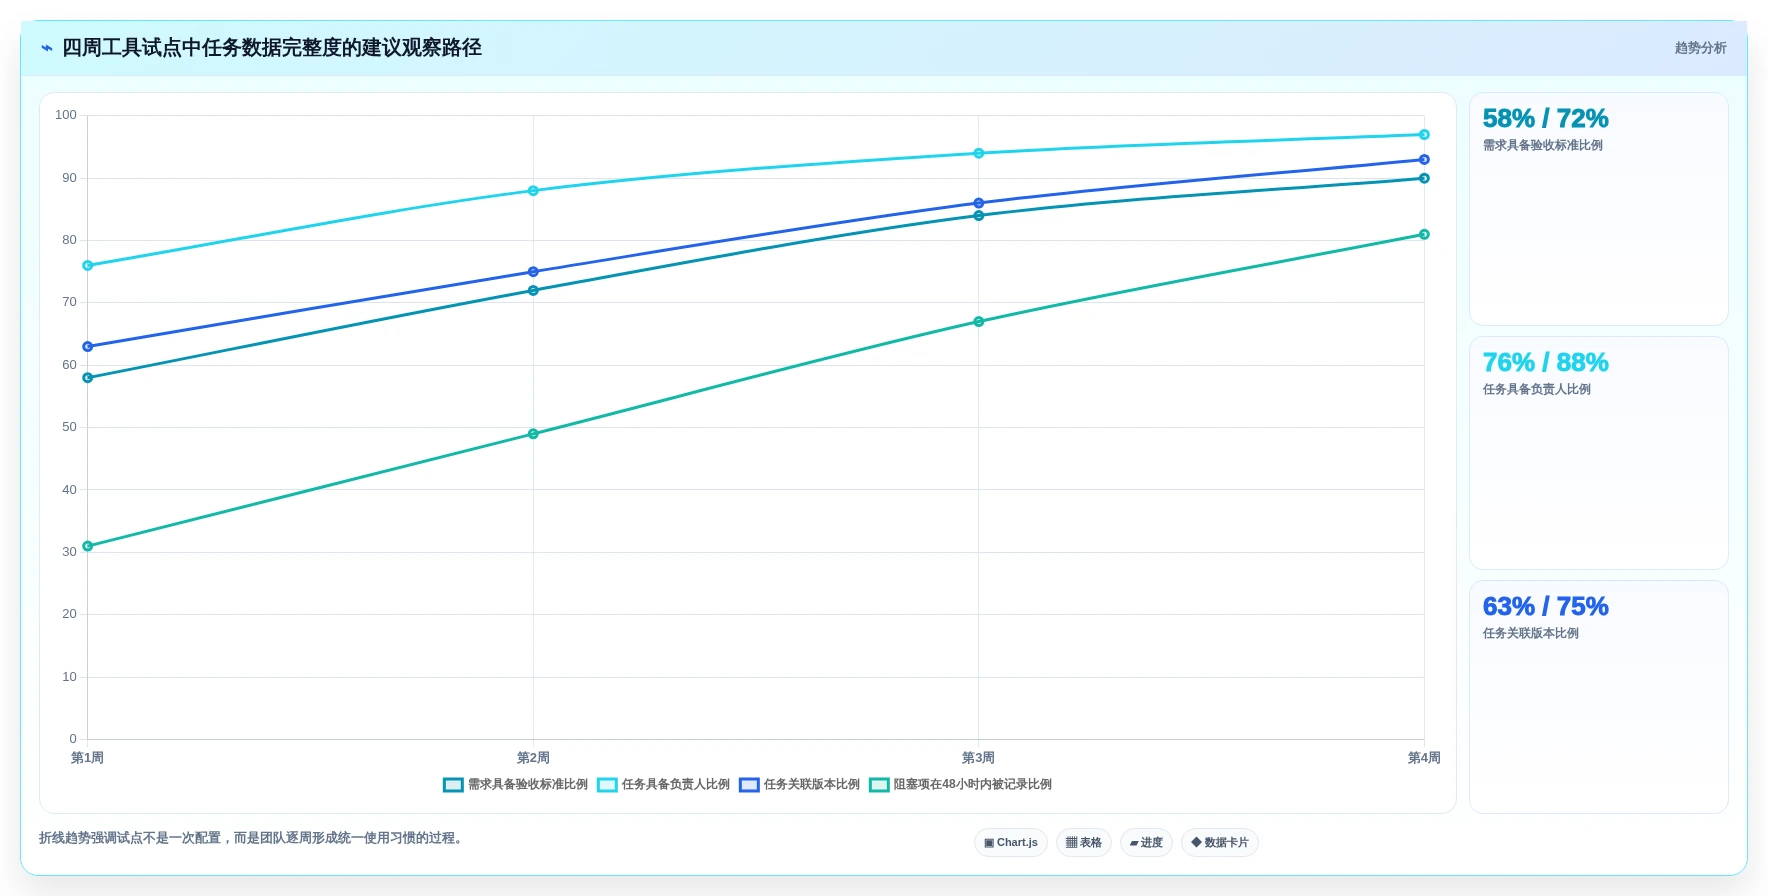The image size is (1768, 896).
Task: Click the 表格 tag
Action: point(1084,843)
